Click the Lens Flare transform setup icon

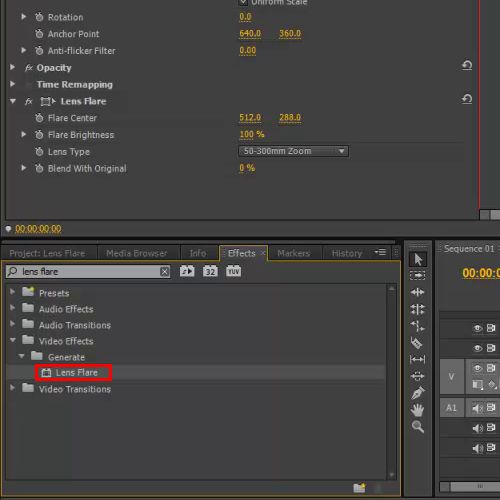(48, 101)
